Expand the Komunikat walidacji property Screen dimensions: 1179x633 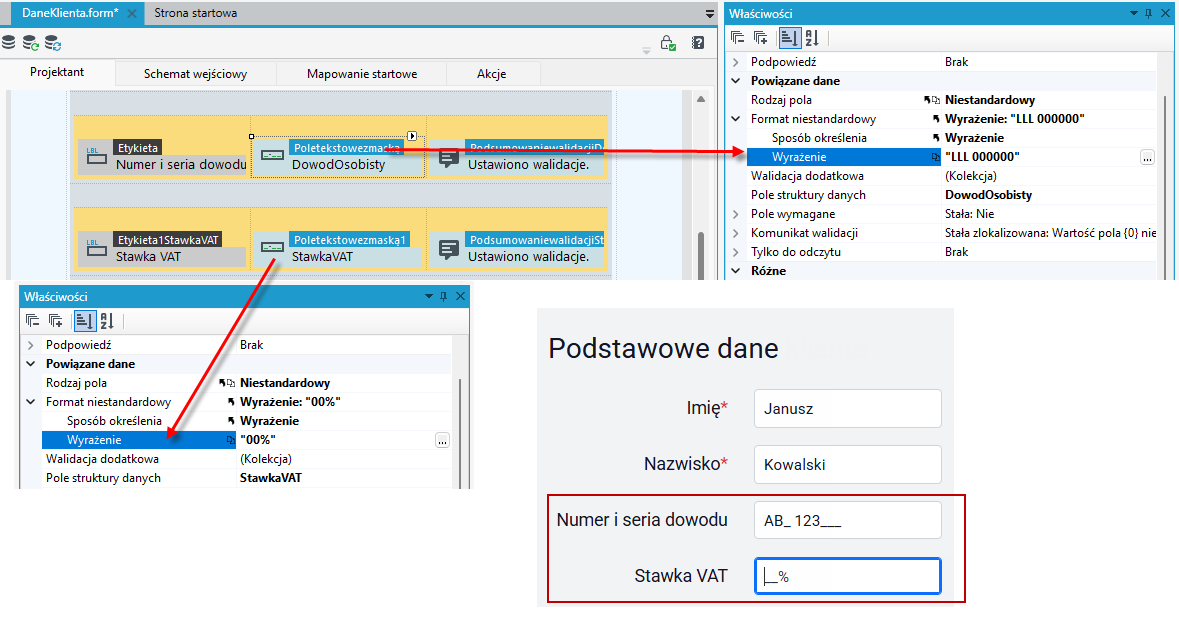[x=736, y=233]
